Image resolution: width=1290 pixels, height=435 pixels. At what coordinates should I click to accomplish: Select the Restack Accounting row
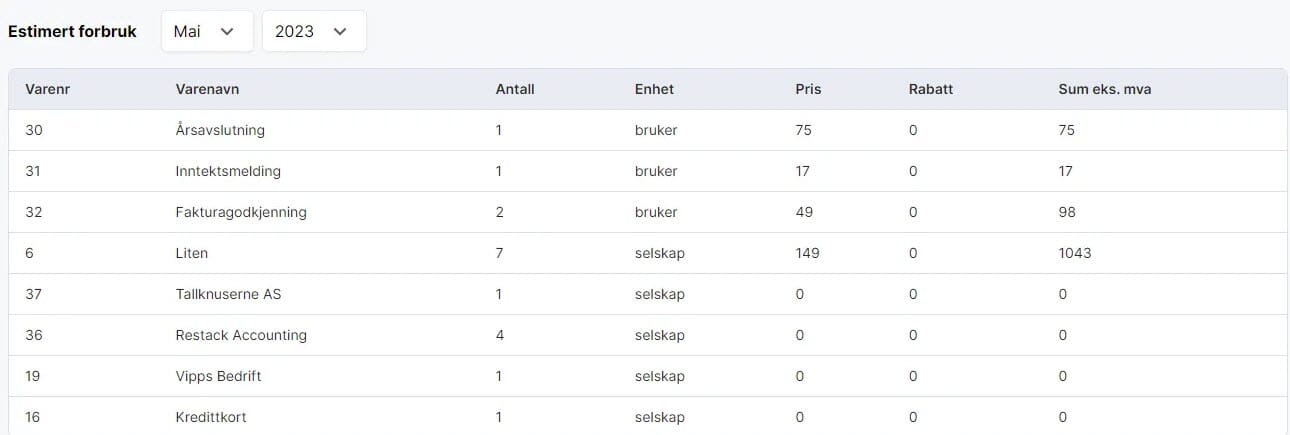240,335
